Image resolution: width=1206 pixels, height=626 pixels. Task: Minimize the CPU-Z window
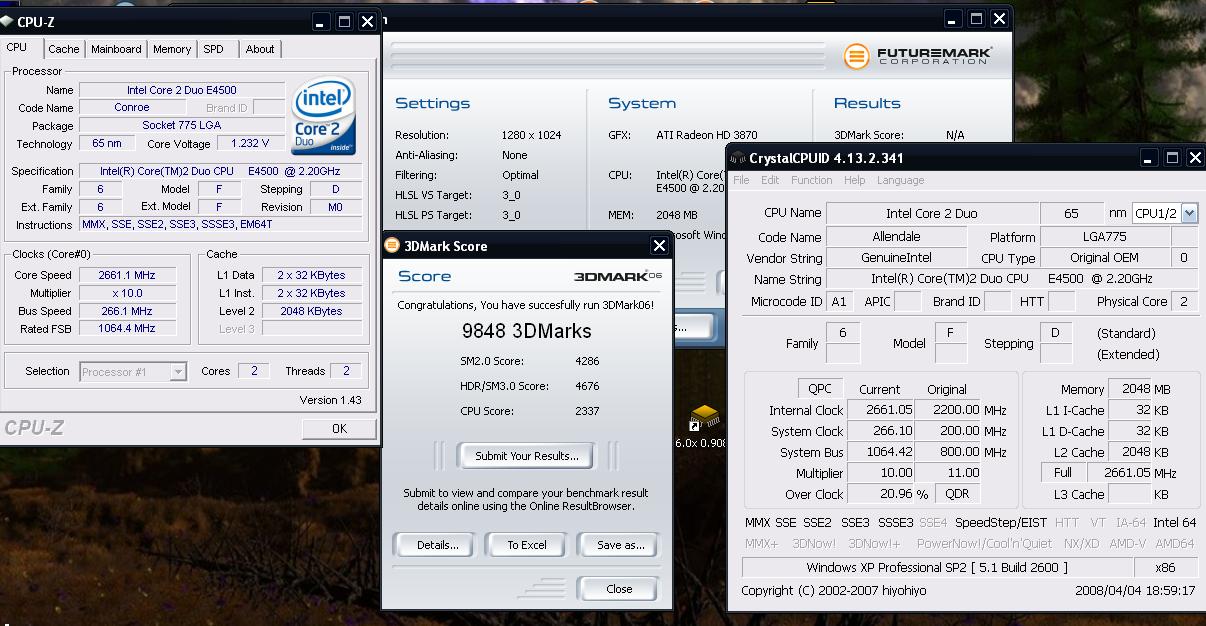tap(320, 21)
